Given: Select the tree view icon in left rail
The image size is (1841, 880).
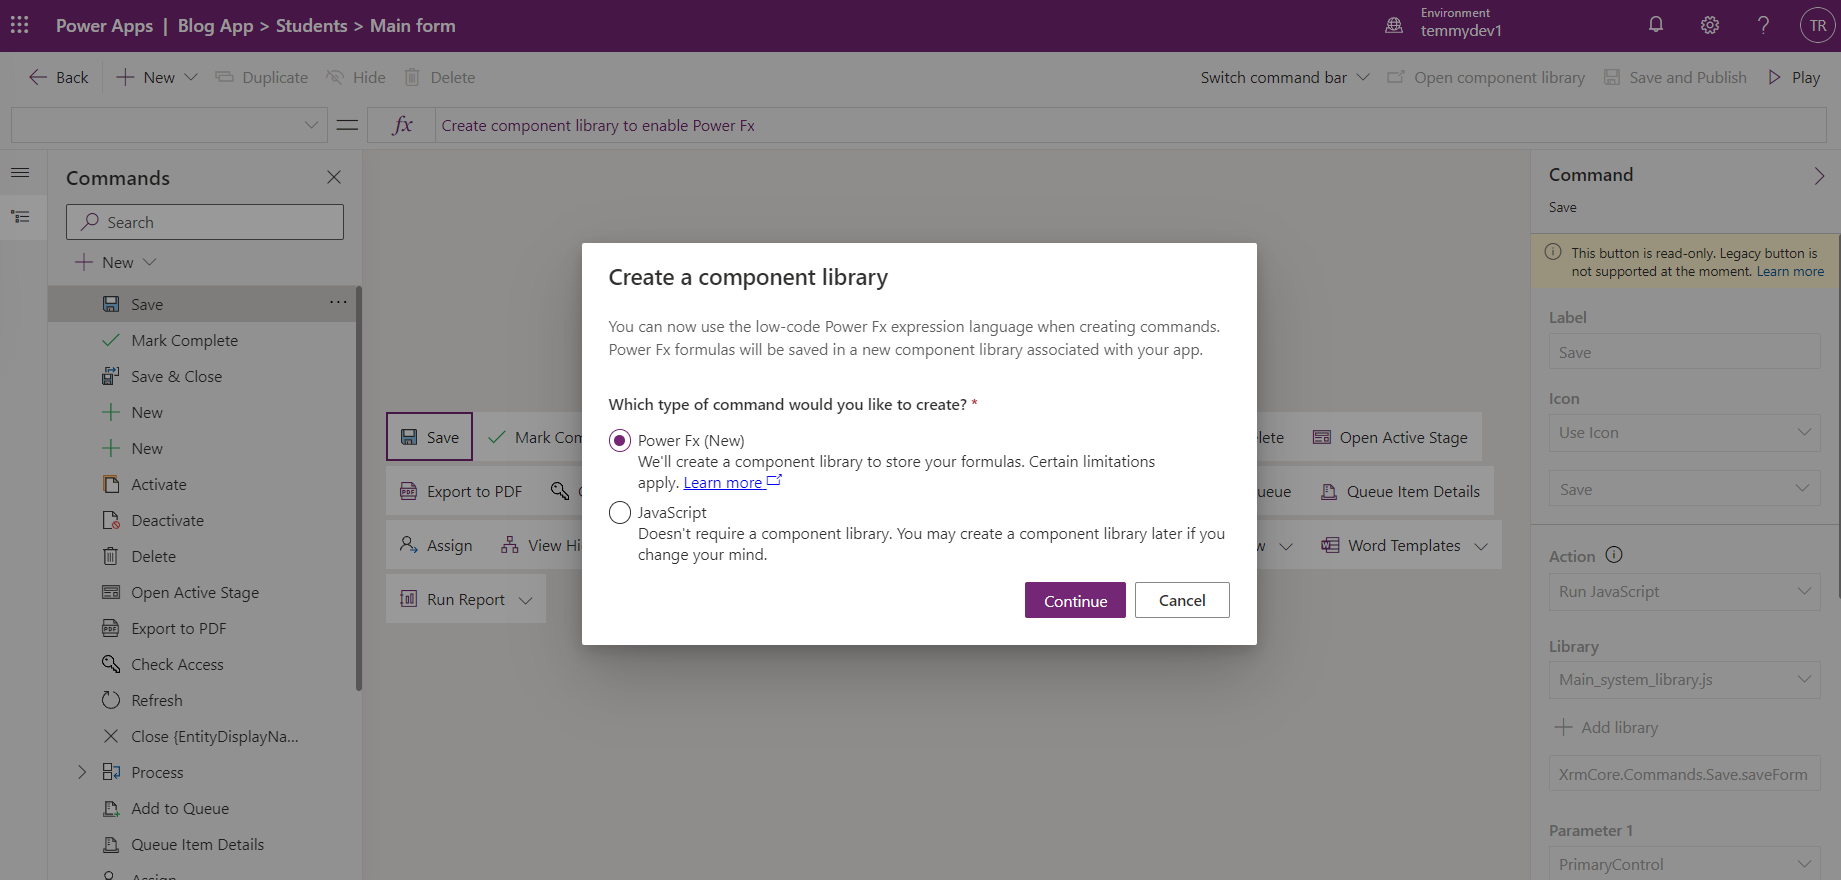Looking at the screenshot, I should point(20,217).
